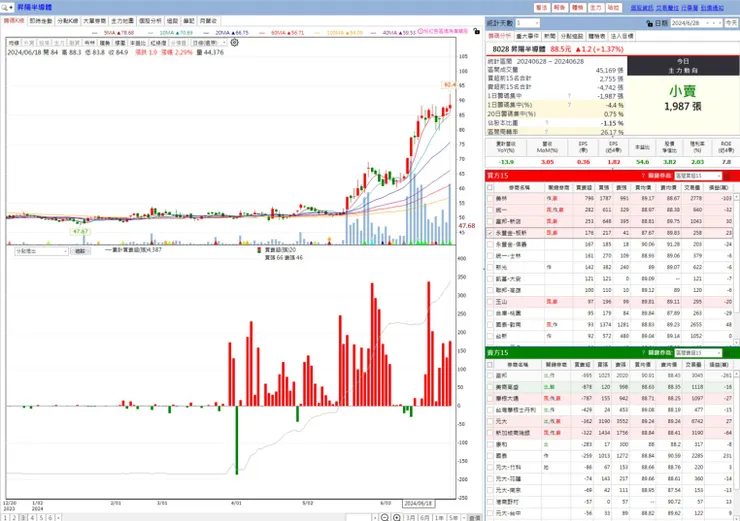Image resolution: width=740 pixels, height=521 pixels.
Task: Toggle select-all checkbox in 買方15 header row
Action: point(490,187)
